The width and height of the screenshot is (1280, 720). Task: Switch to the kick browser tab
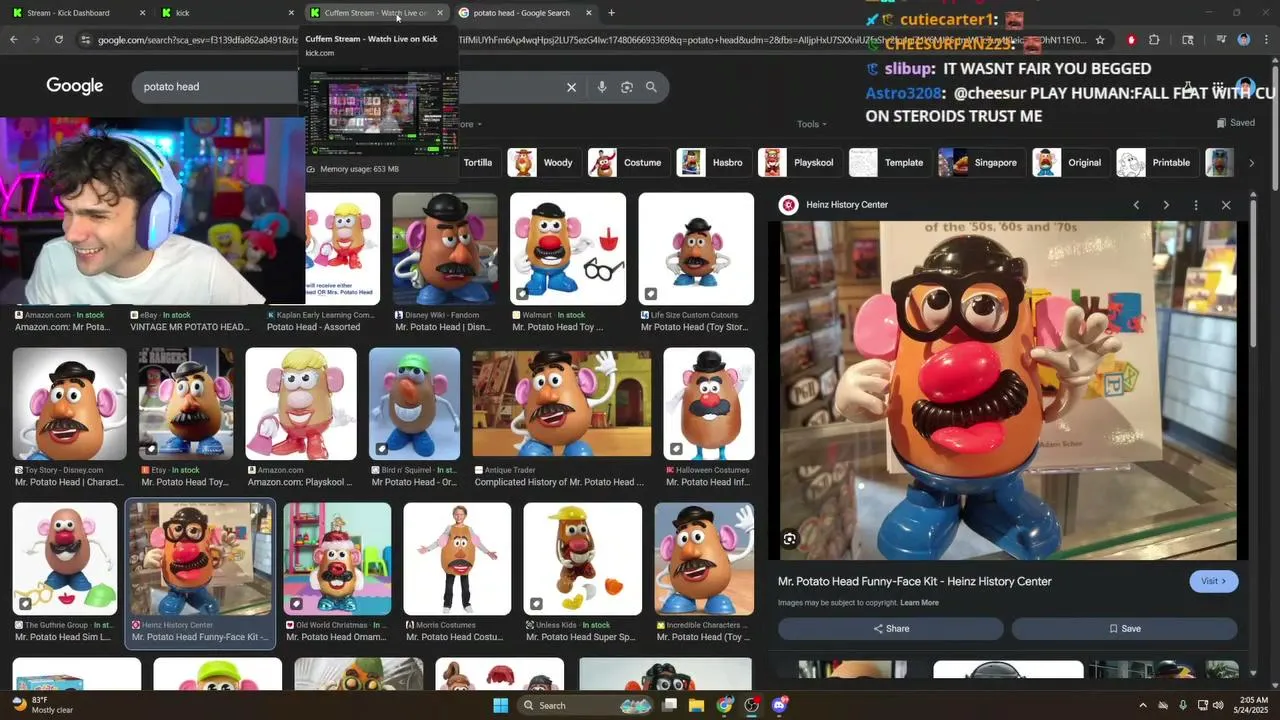pyautogui.click(x=227, y=13)
